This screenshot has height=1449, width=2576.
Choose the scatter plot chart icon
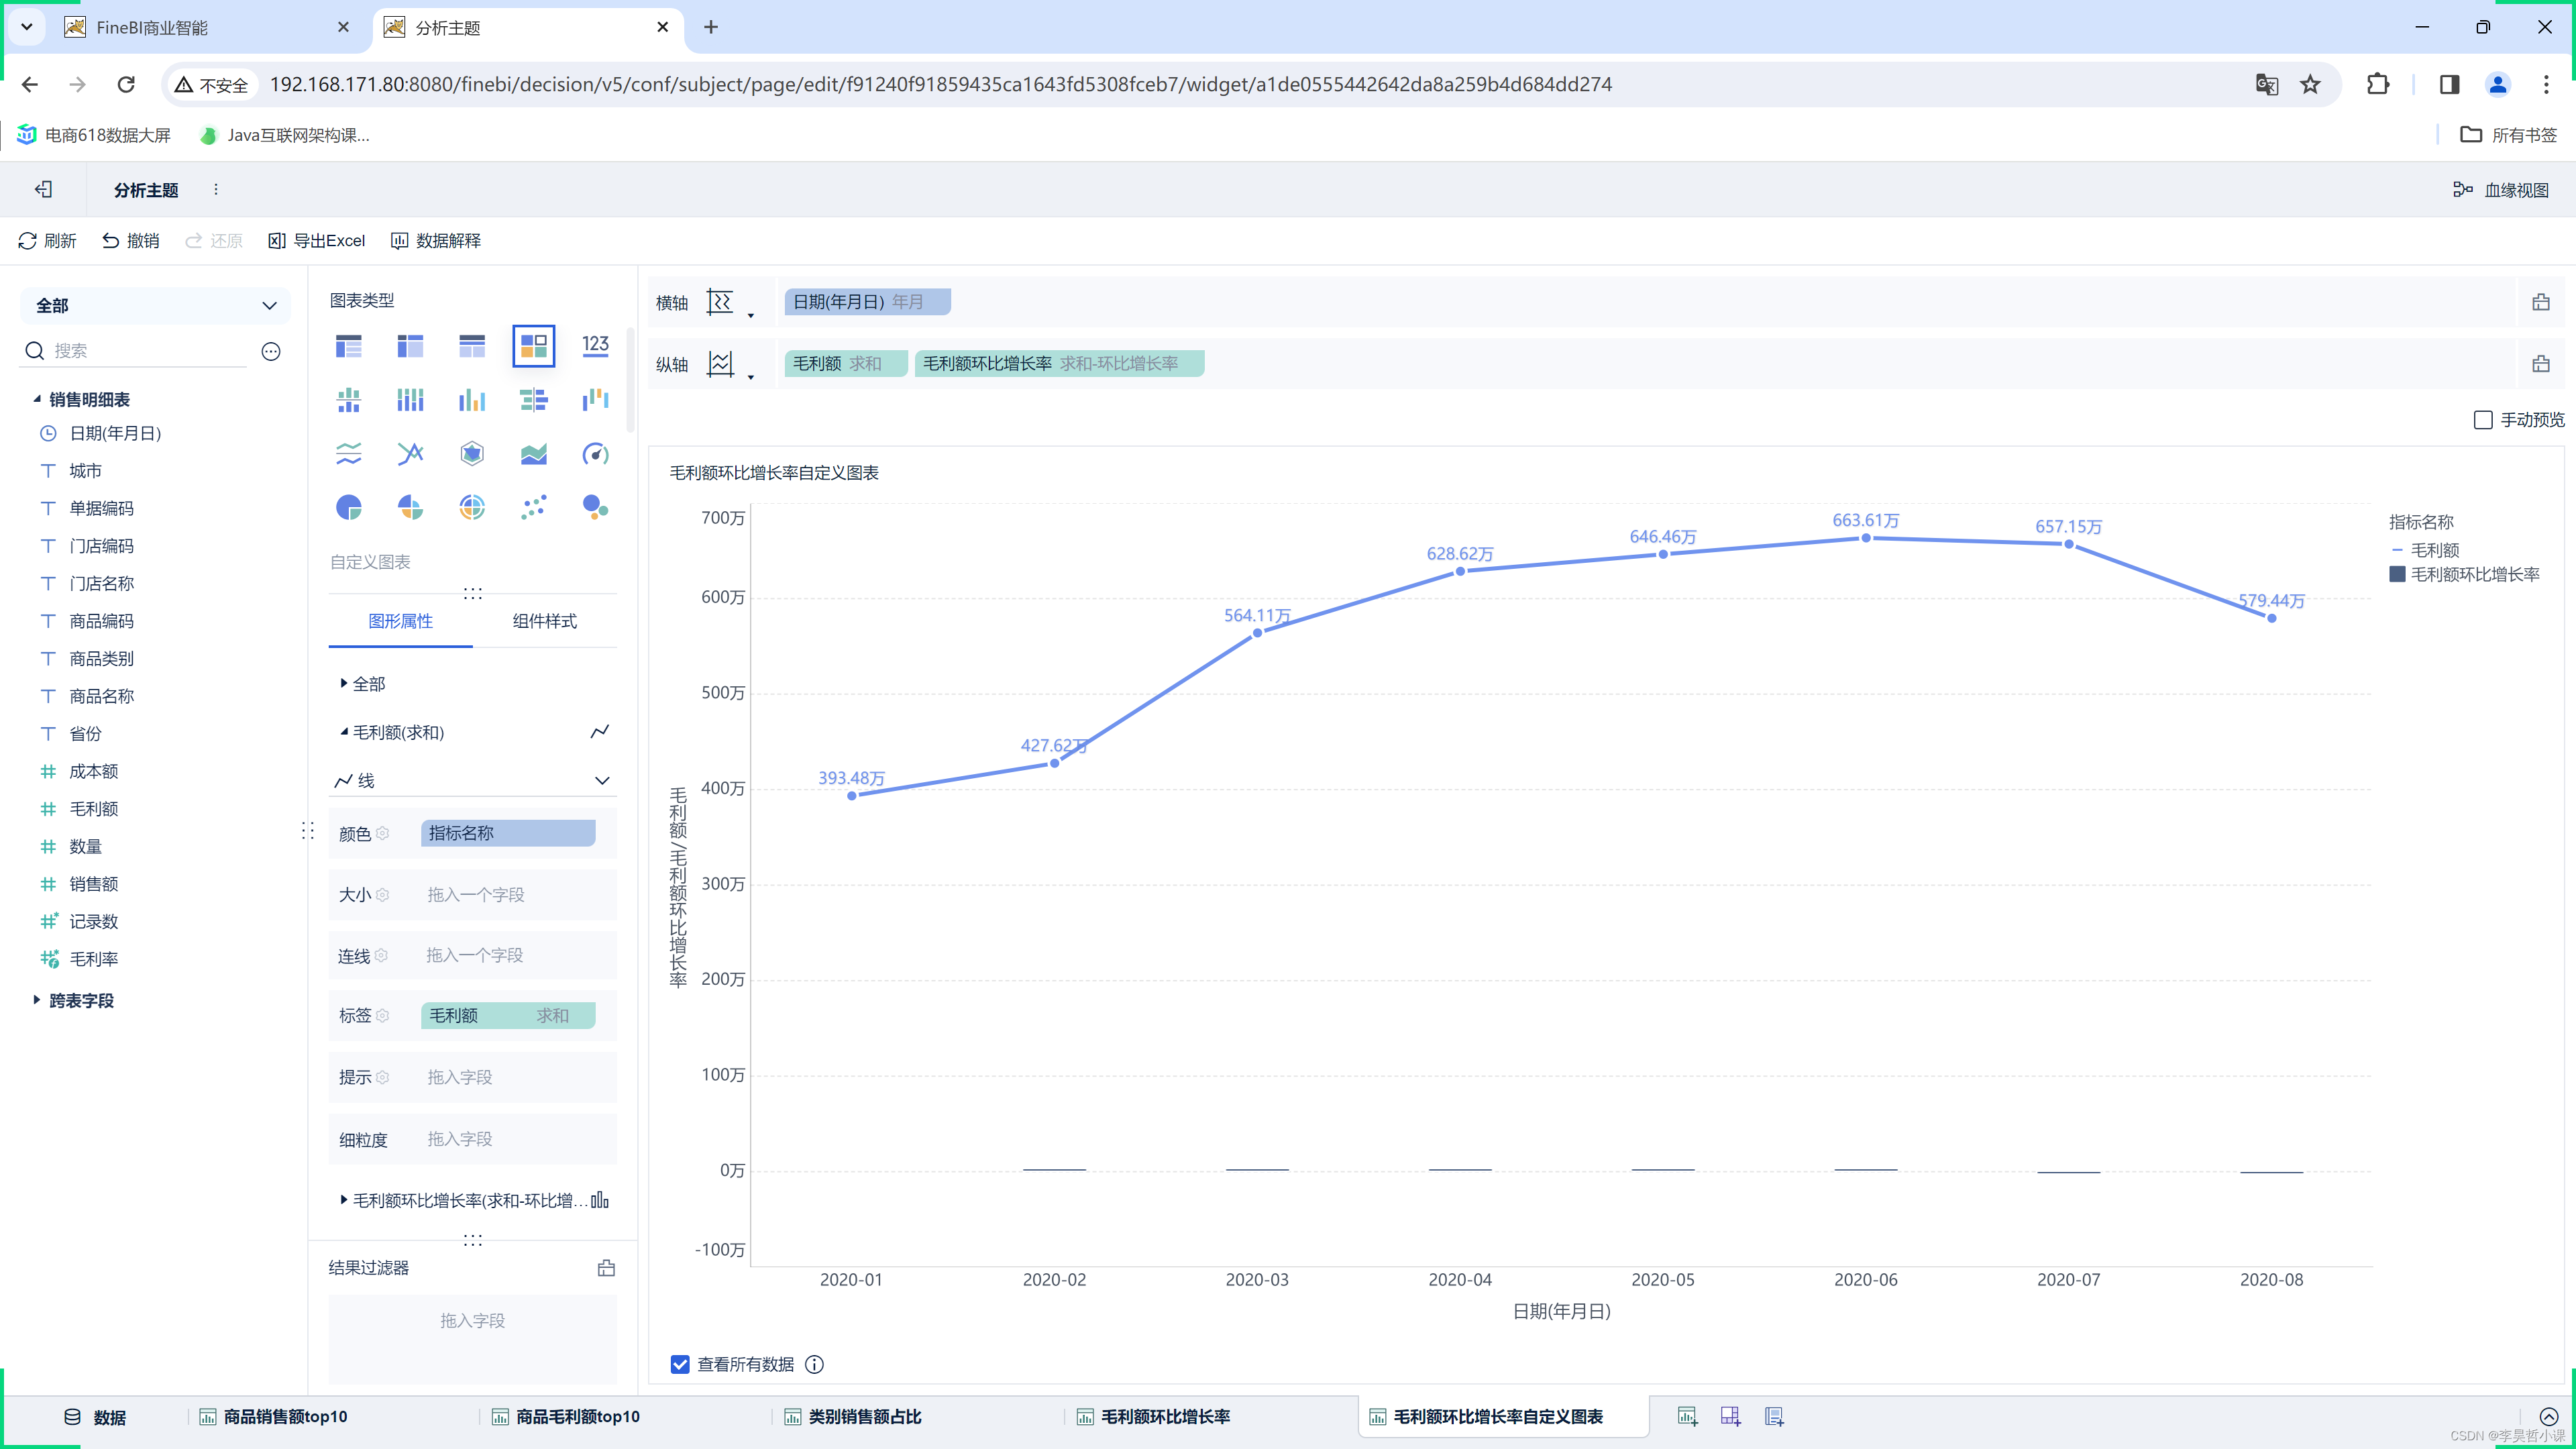[x=533, y=507]
